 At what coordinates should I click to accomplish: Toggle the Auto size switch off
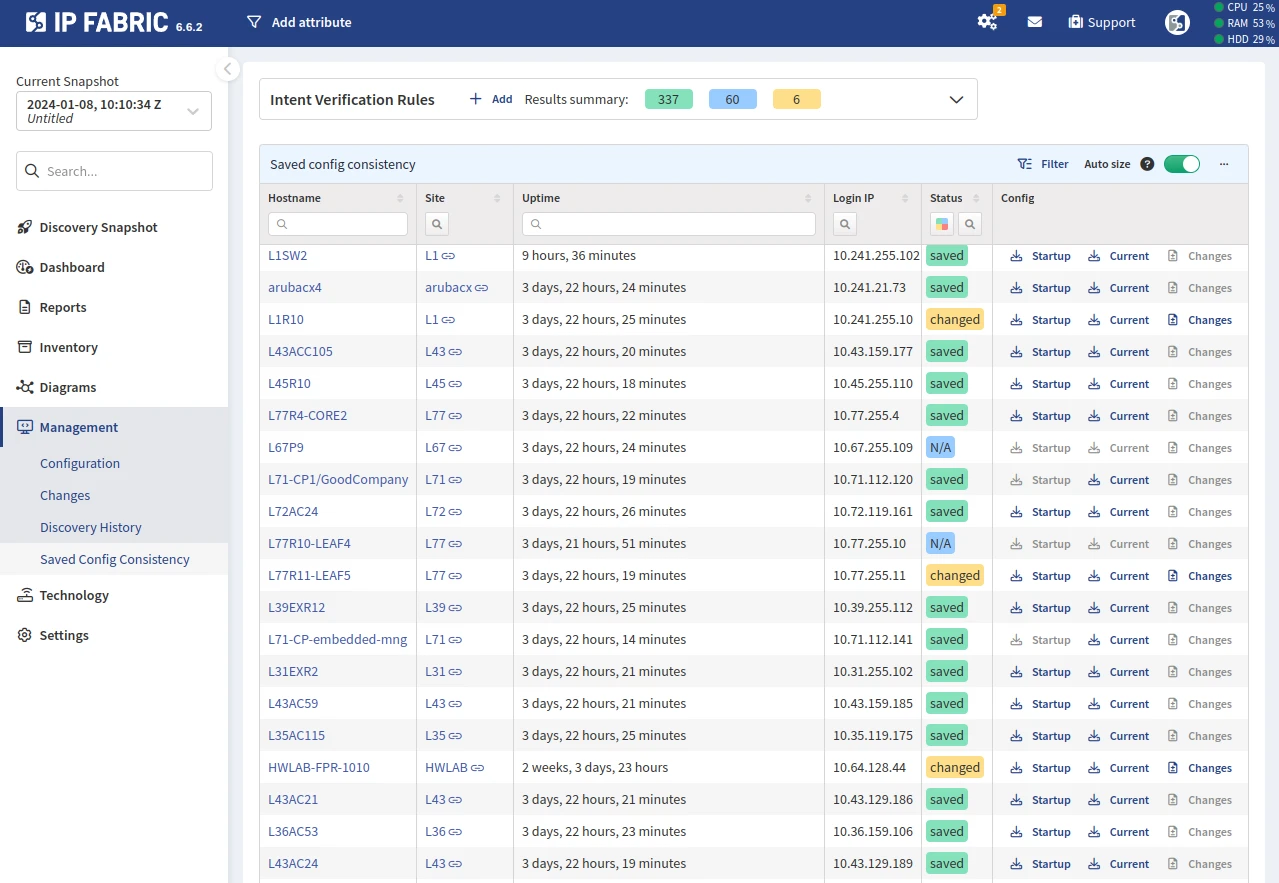1181,164
